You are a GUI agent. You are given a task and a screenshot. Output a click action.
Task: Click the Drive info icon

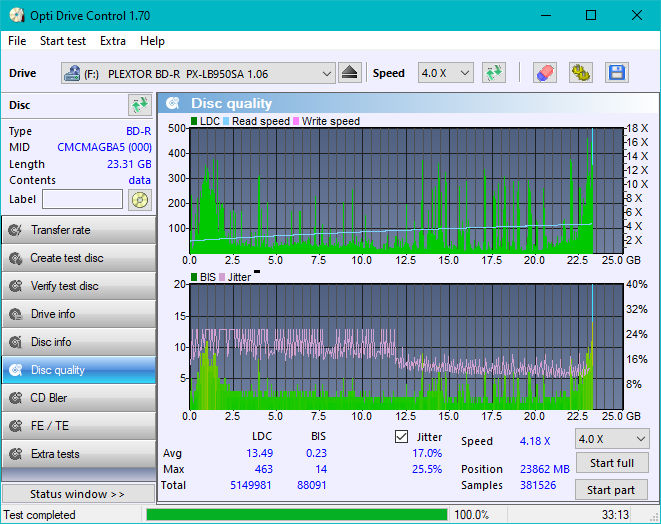(16, 314)
